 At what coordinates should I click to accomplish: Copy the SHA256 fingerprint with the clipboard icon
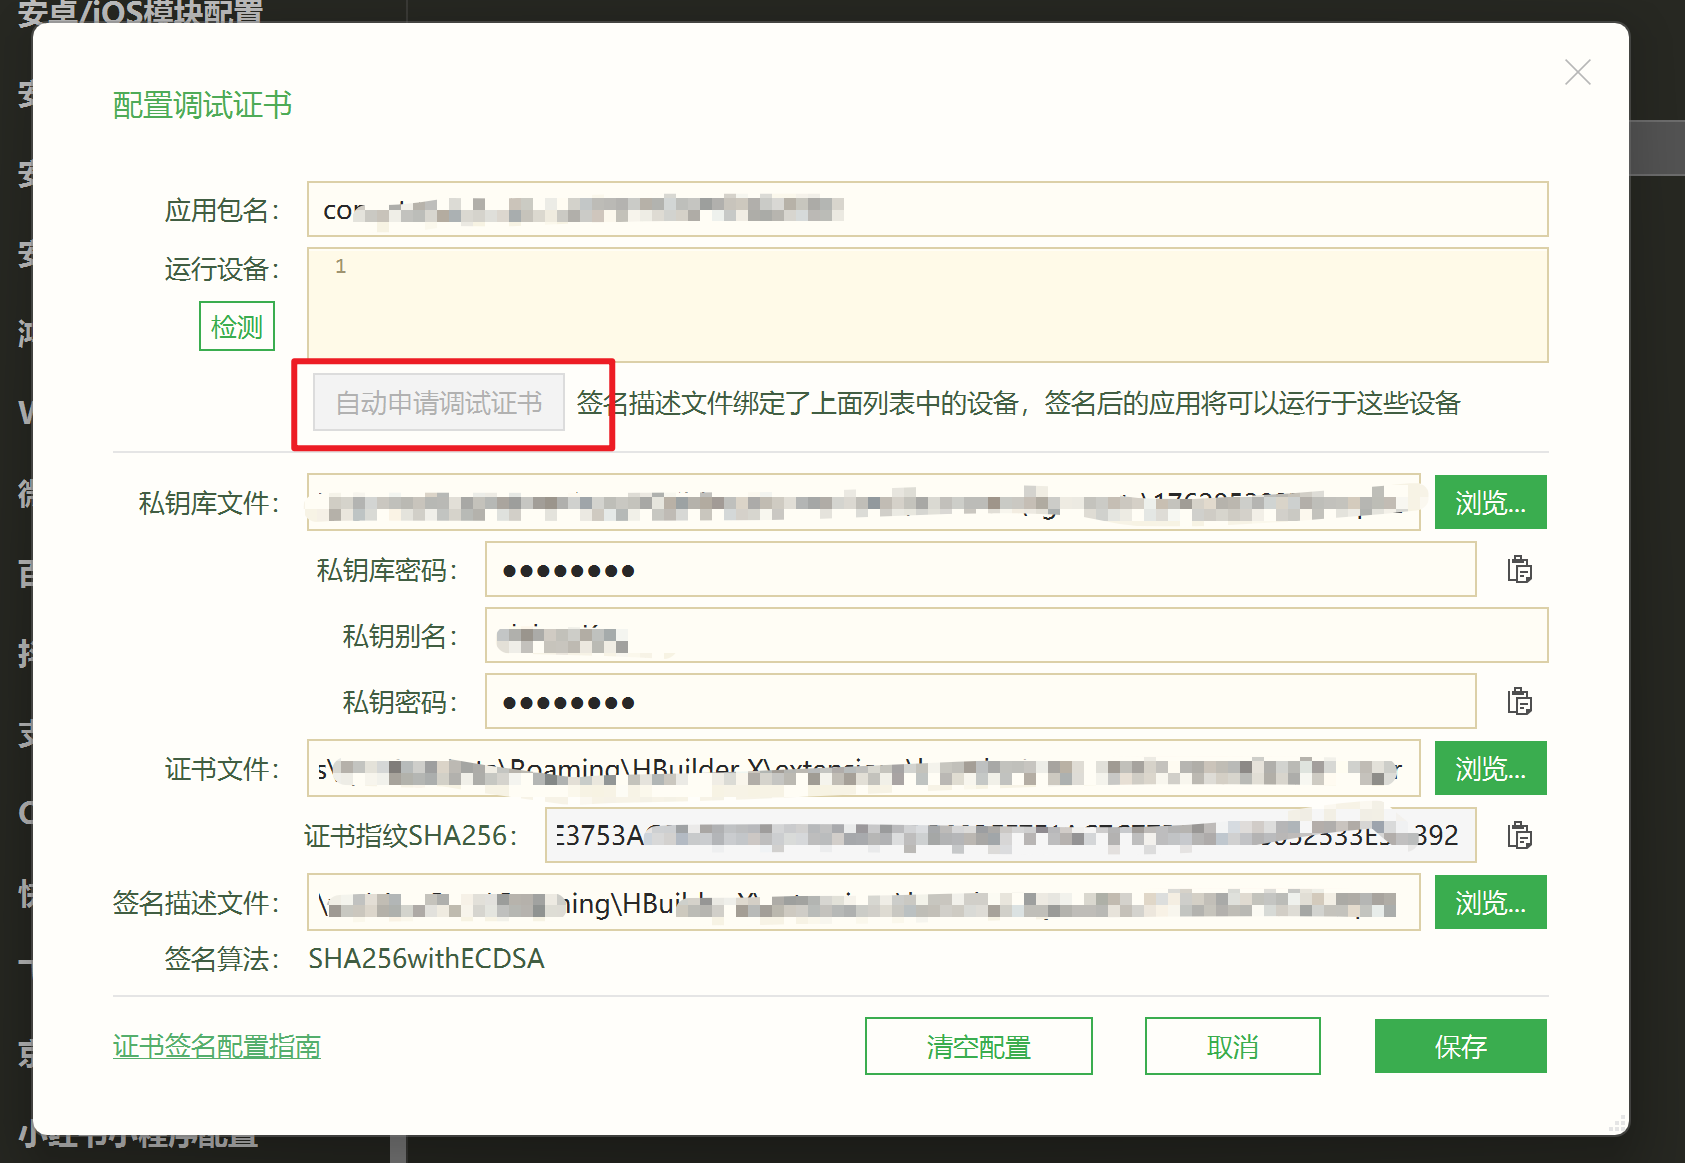[1519, 835]
